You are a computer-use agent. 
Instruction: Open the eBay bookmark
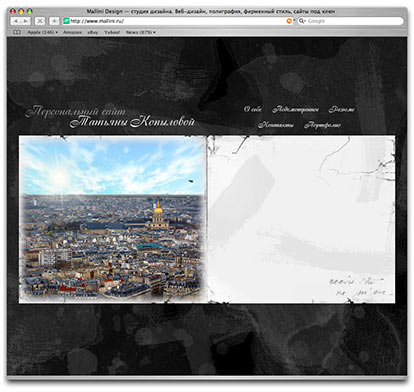93,32
